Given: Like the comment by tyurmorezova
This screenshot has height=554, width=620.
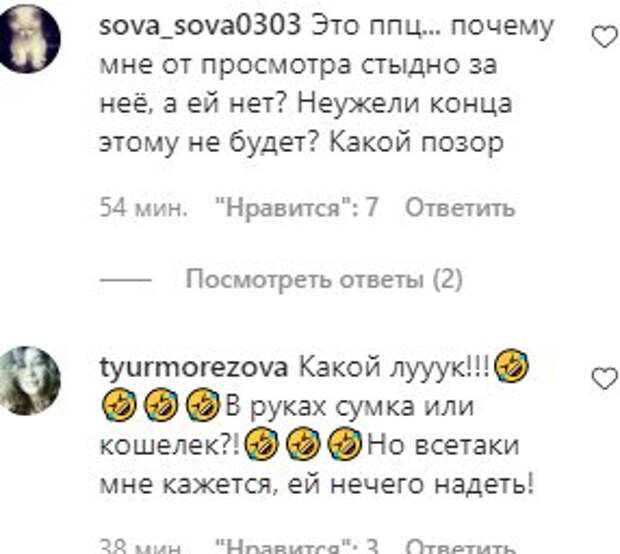Looking at the screenshot, I should 605,378.
